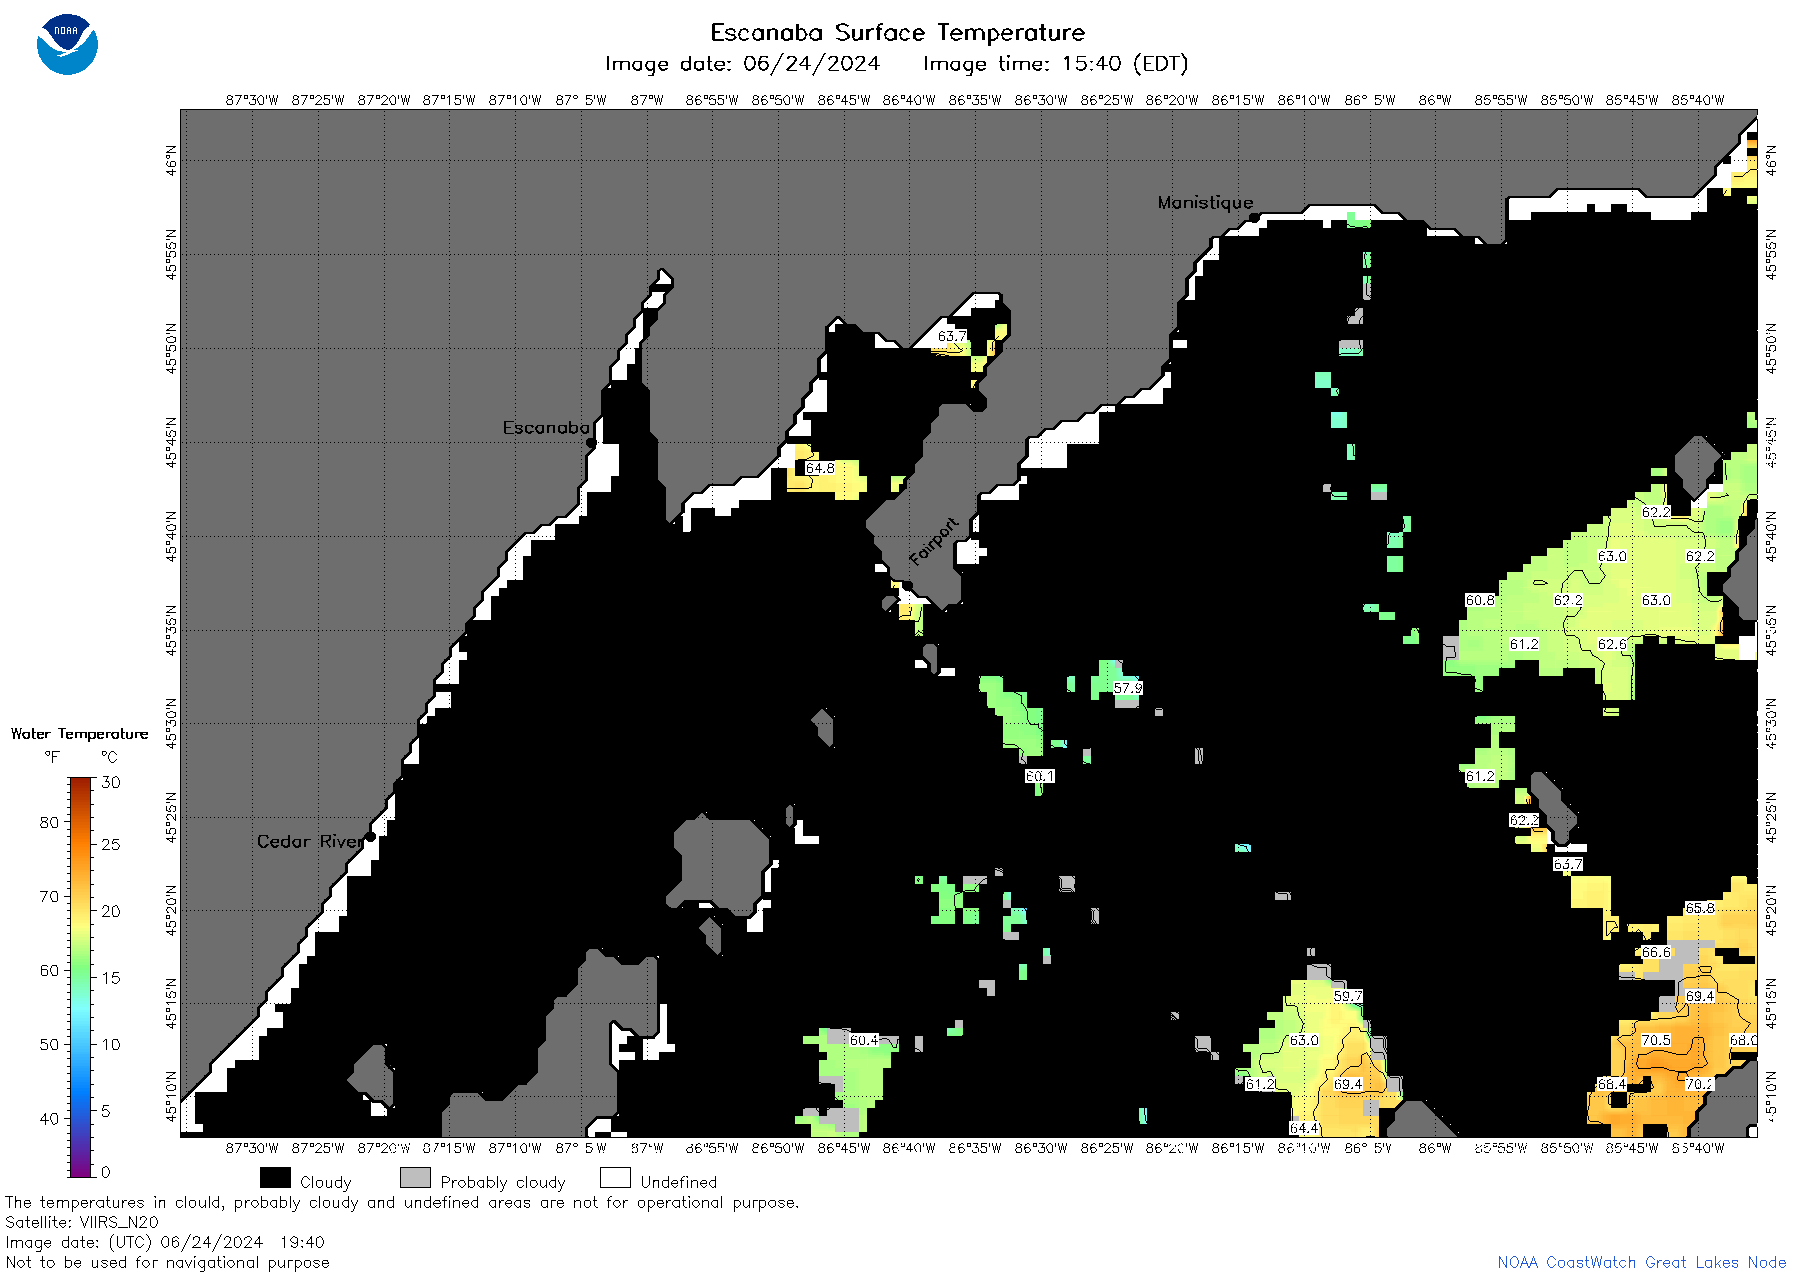Click the 64.4 temperature reading

1304,1128
